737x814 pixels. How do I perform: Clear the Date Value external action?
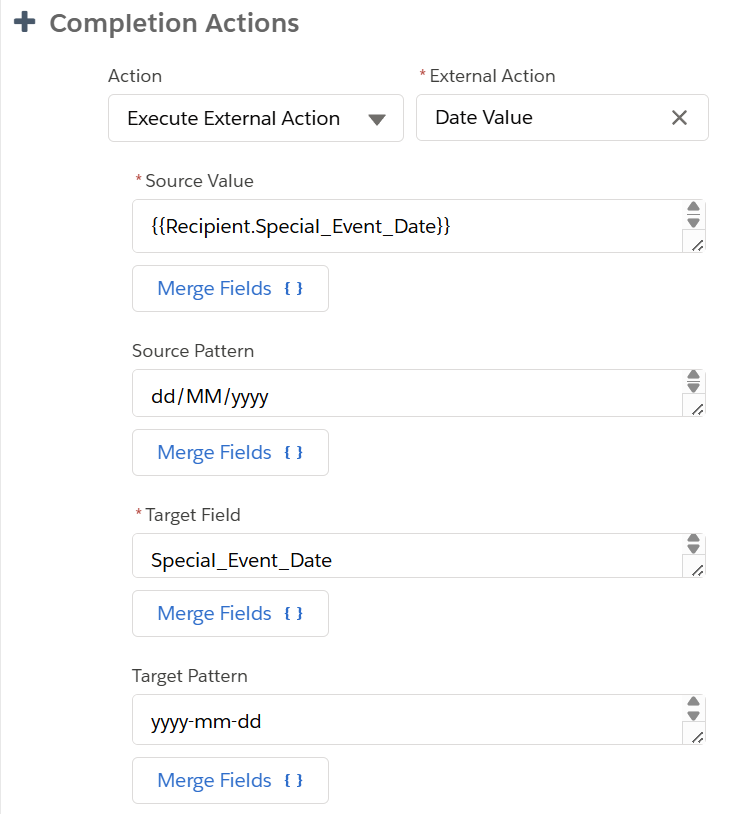tap(679, 118)
